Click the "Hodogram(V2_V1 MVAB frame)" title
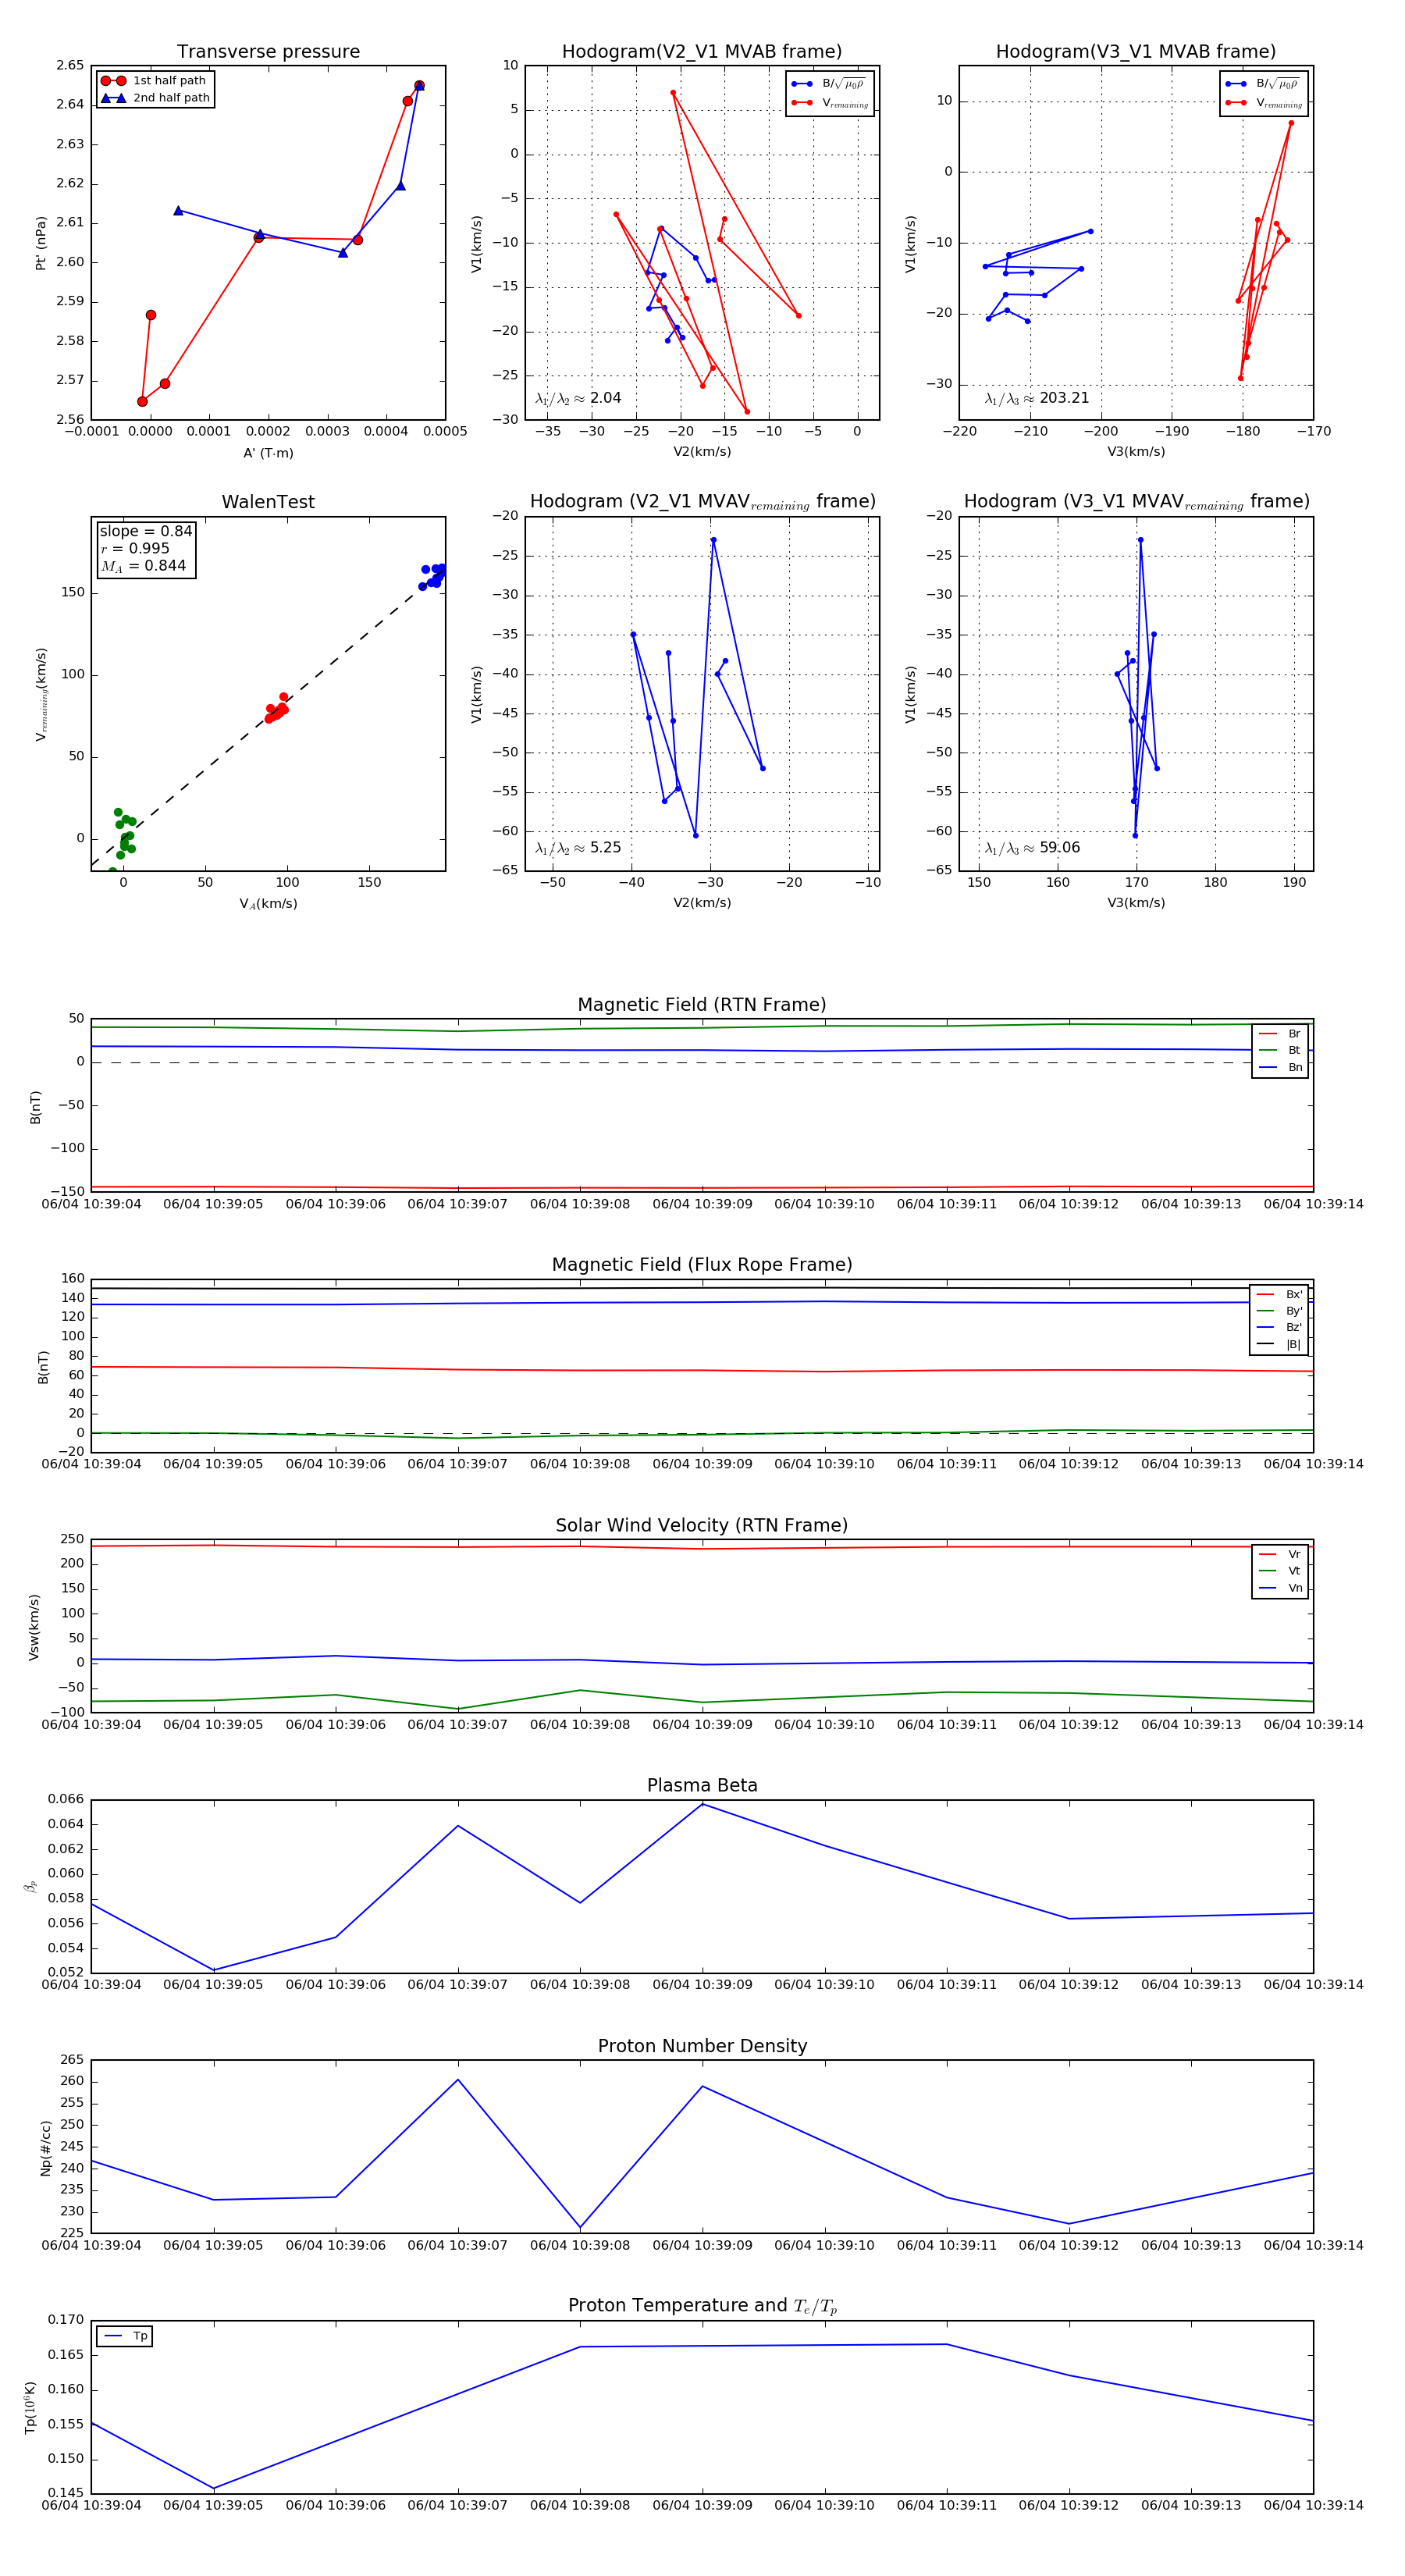The image size is (1405, 2576). 701,52
